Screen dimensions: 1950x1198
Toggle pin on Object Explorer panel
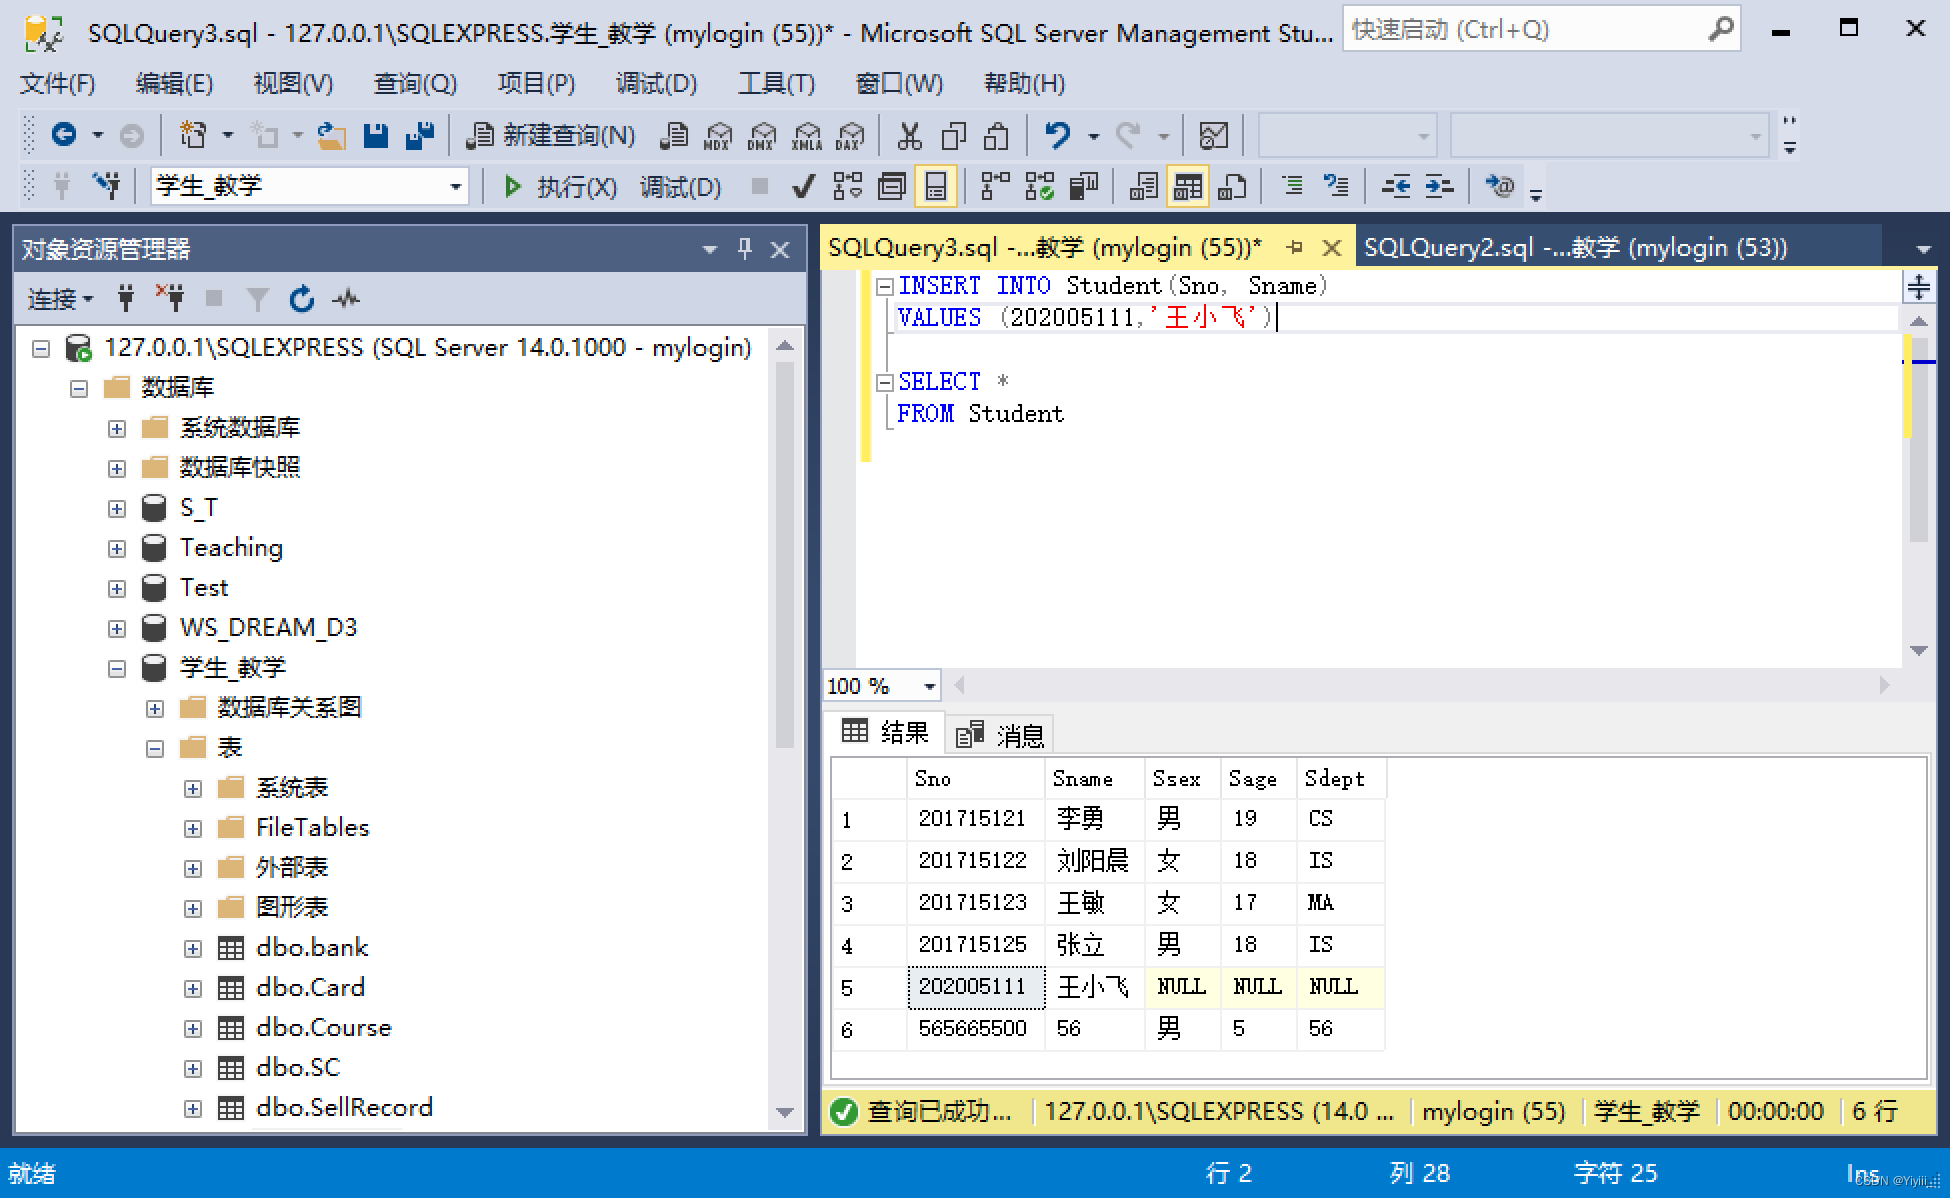pos(745,249)
